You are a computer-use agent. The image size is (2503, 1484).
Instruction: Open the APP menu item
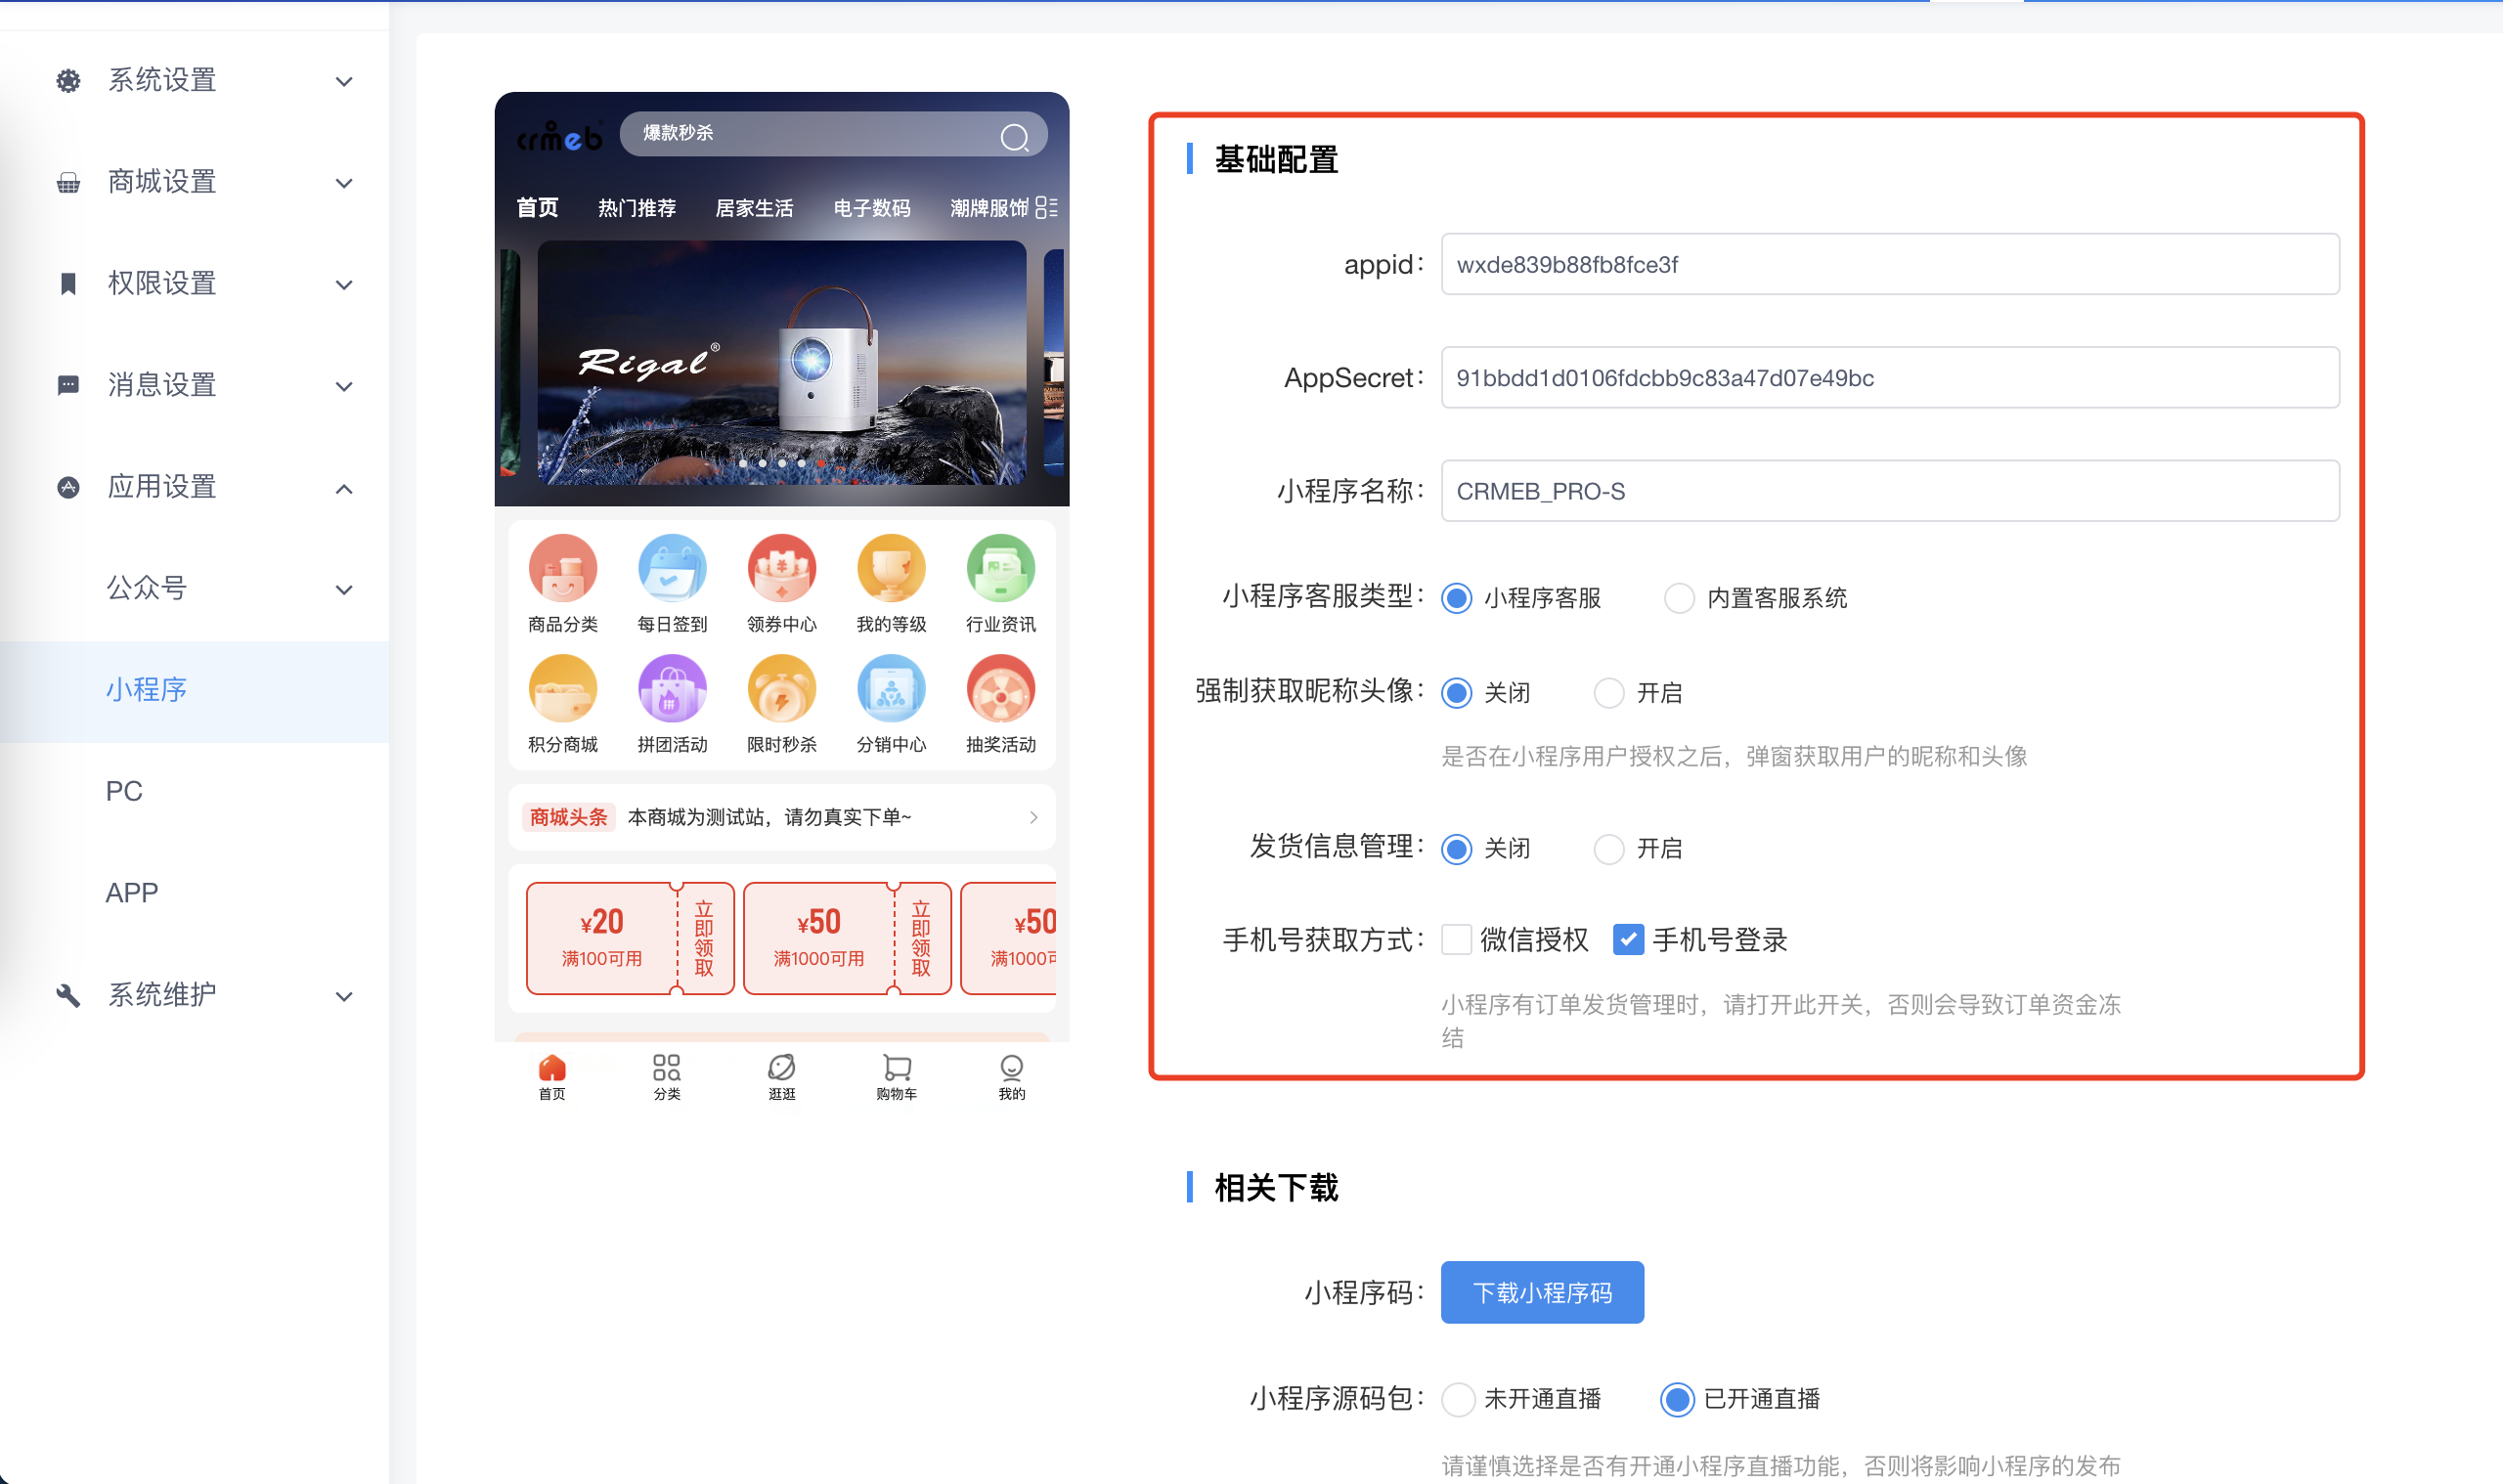(132, 892)
